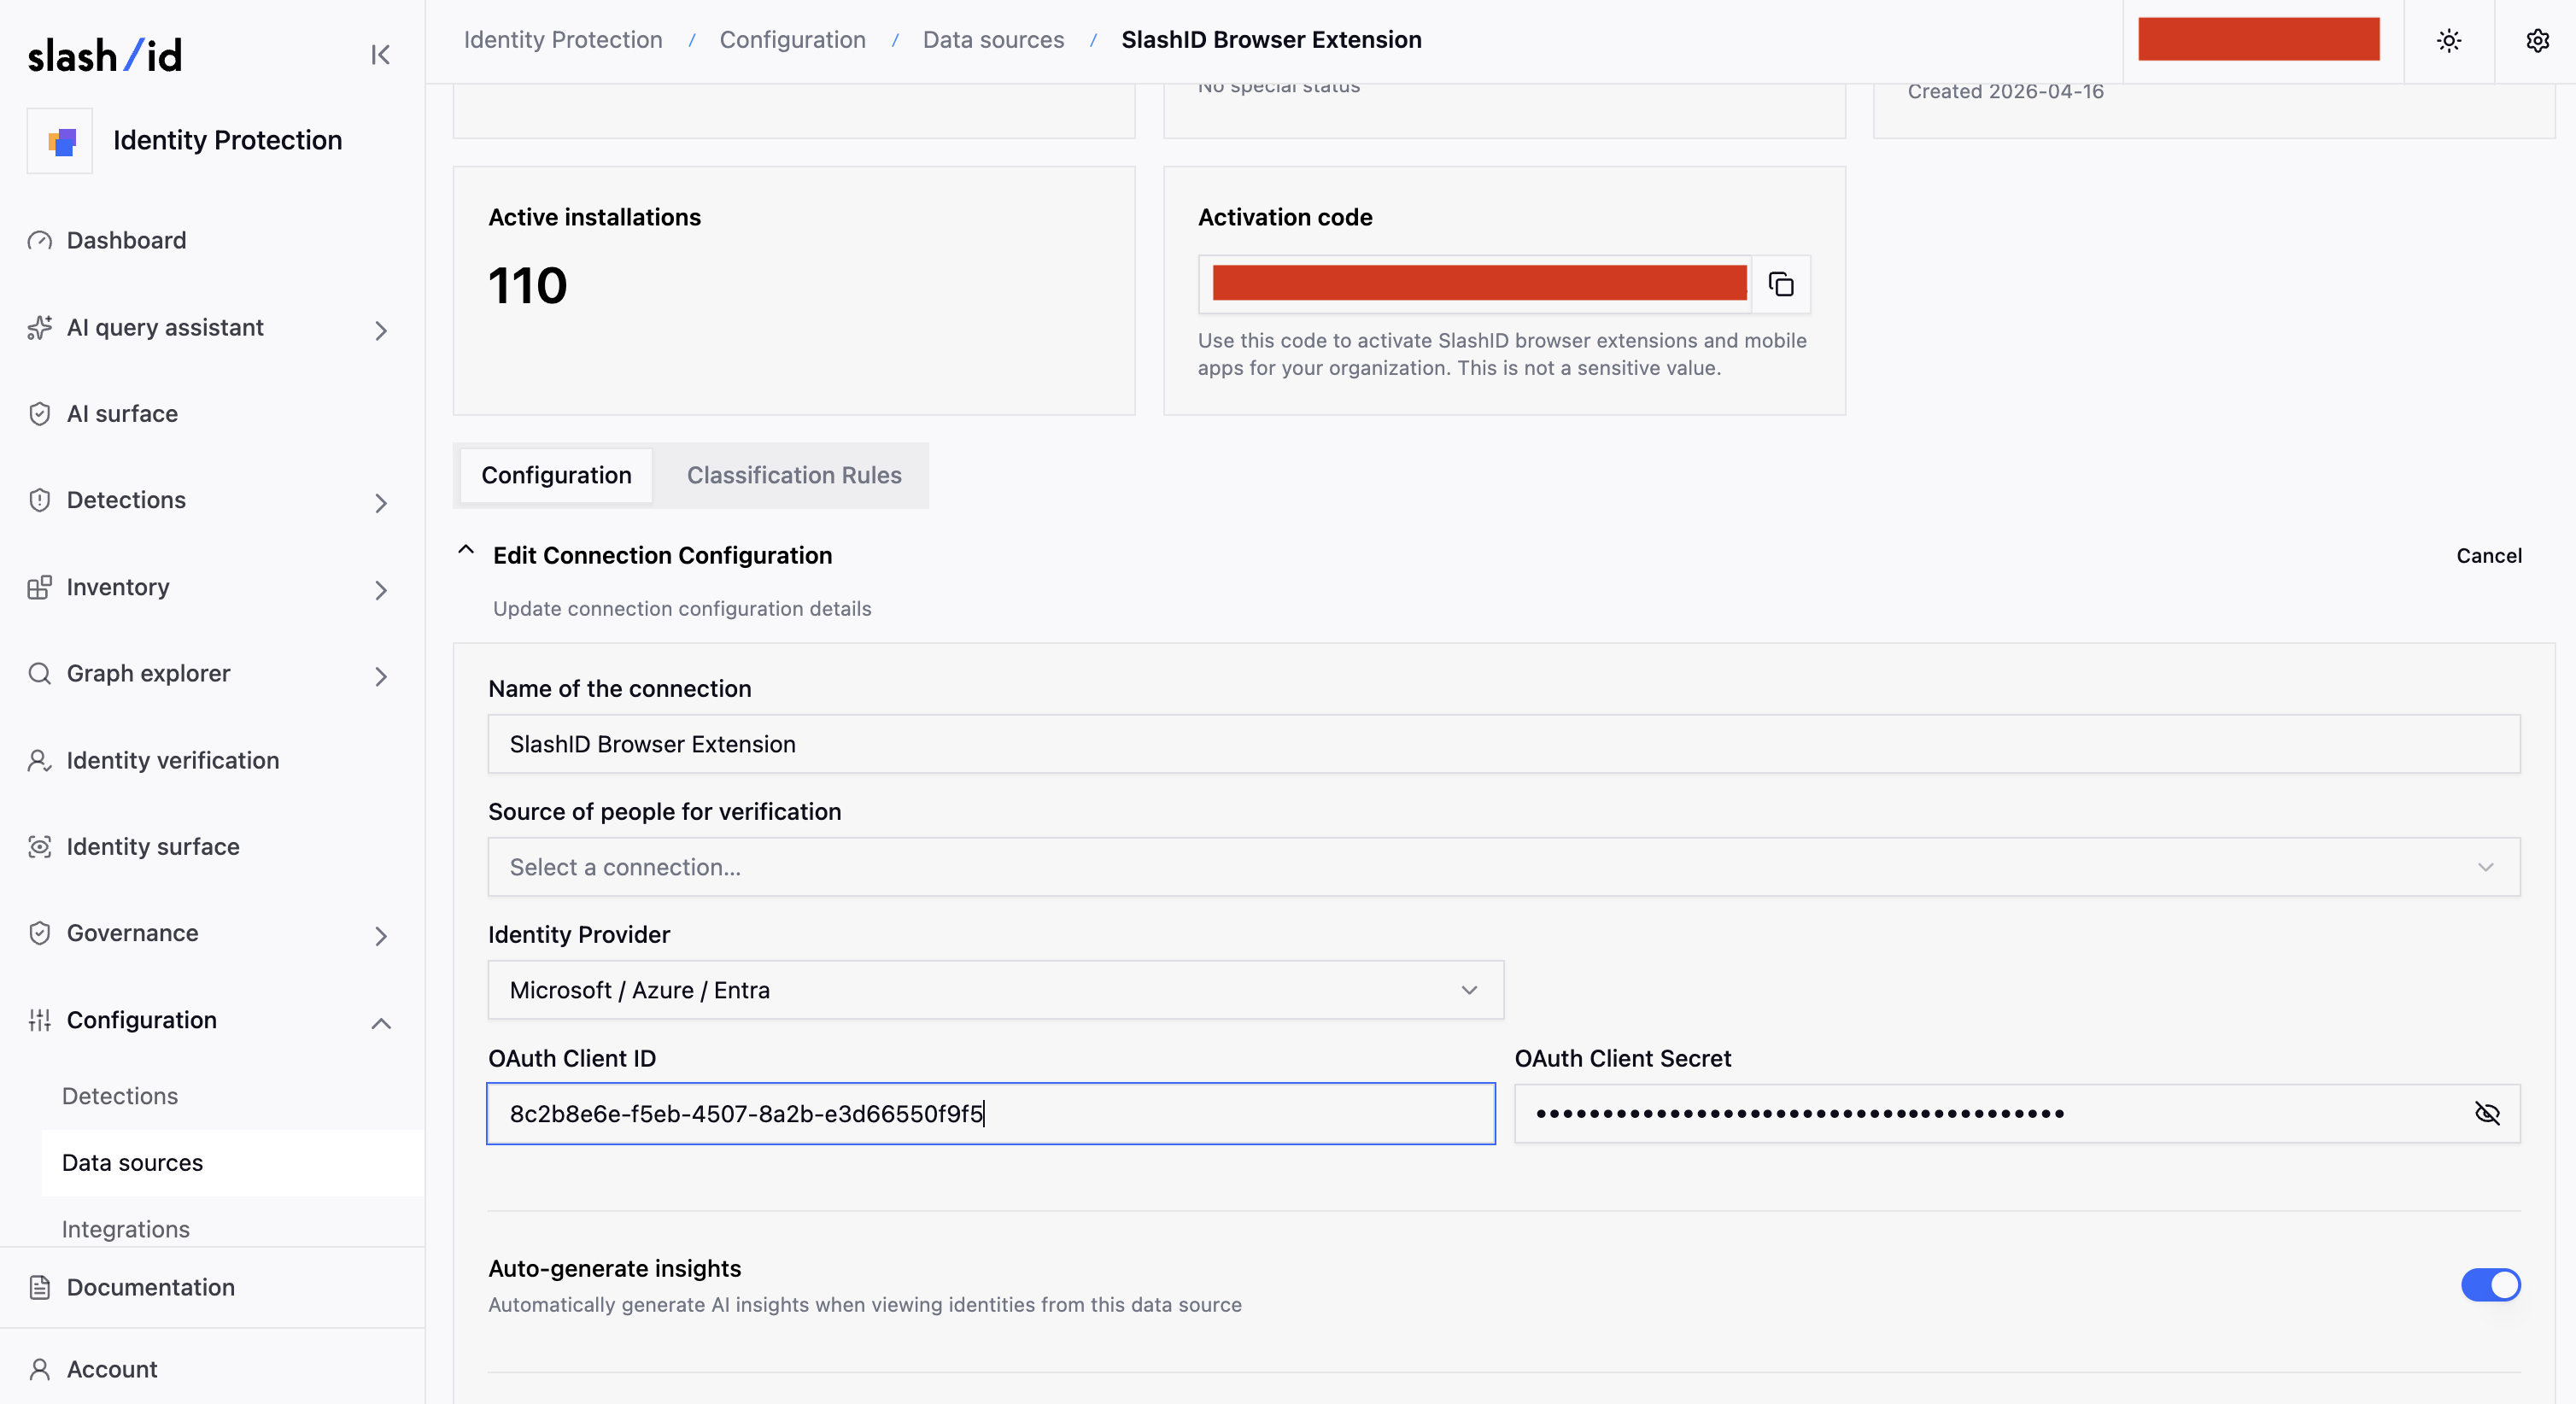Click the Name of the connection field

[x=1504, y=744]
